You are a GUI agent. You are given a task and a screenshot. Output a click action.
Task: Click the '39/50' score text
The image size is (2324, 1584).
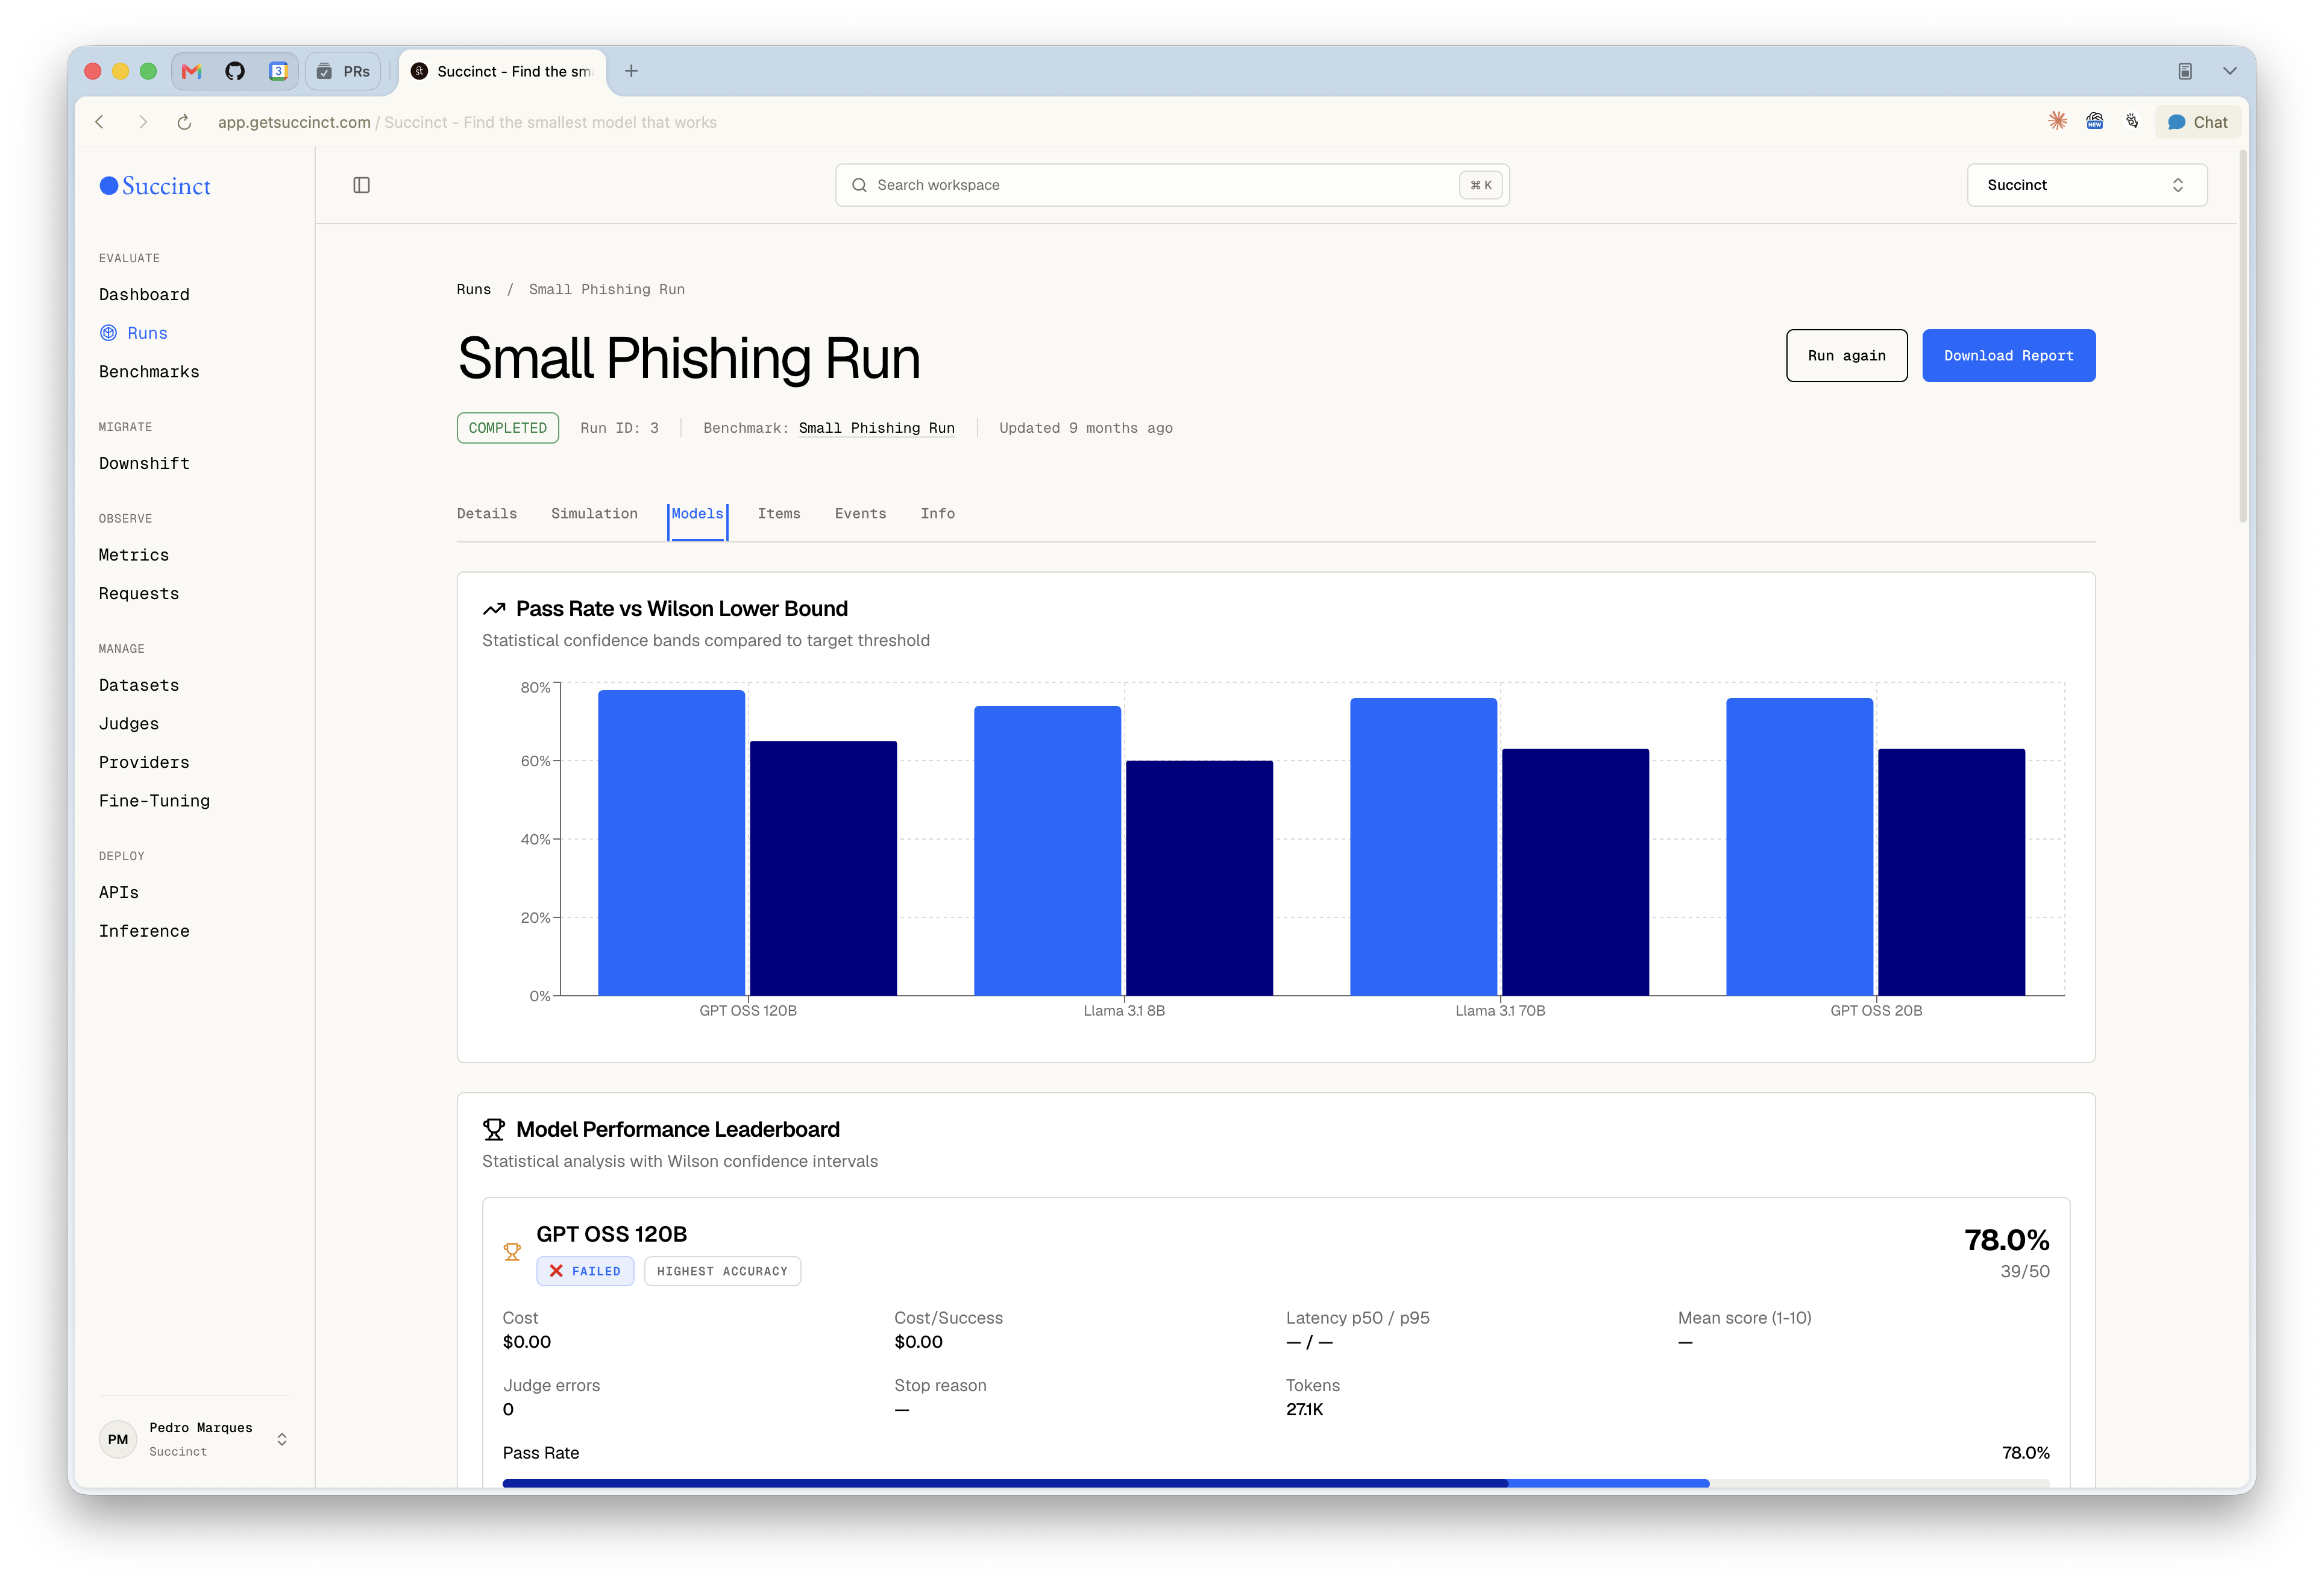coord(2024,1271)
